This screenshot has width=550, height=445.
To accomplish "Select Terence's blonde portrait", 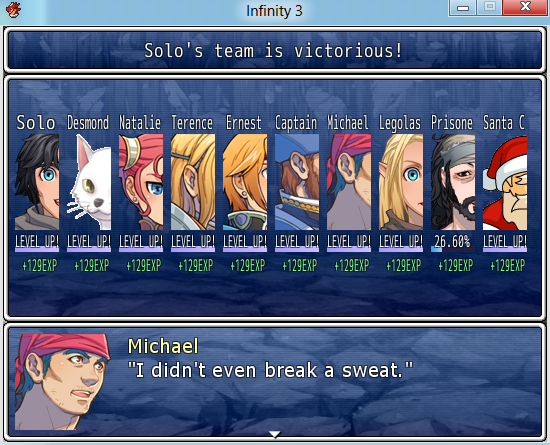I will click(193, 182).
